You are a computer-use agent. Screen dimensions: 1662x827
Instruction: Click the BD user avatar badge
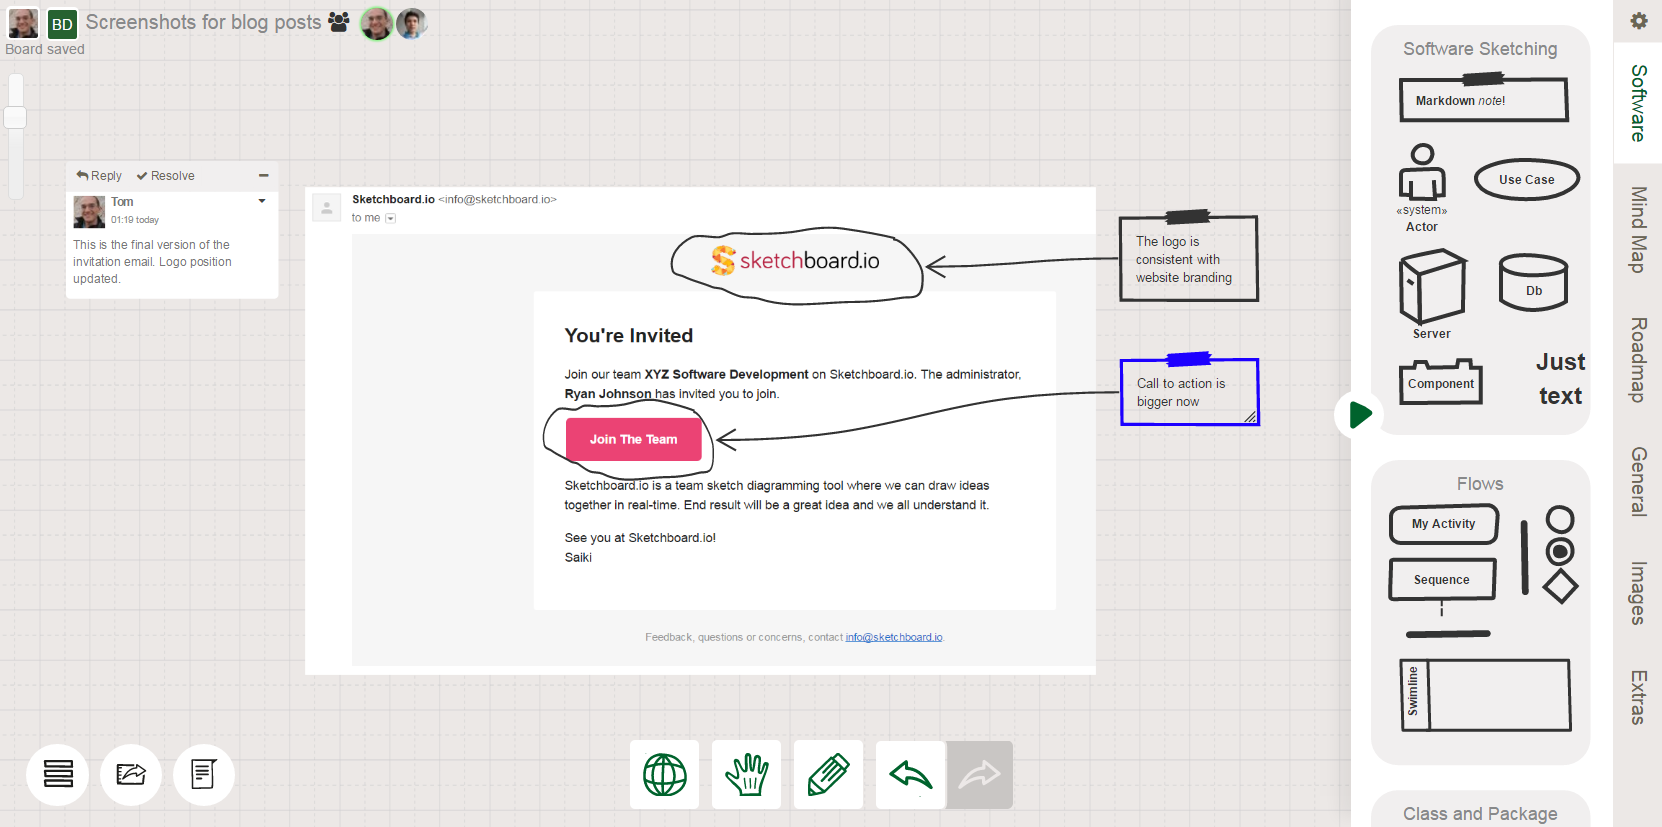pyautogui.click(x=62, y=24)
